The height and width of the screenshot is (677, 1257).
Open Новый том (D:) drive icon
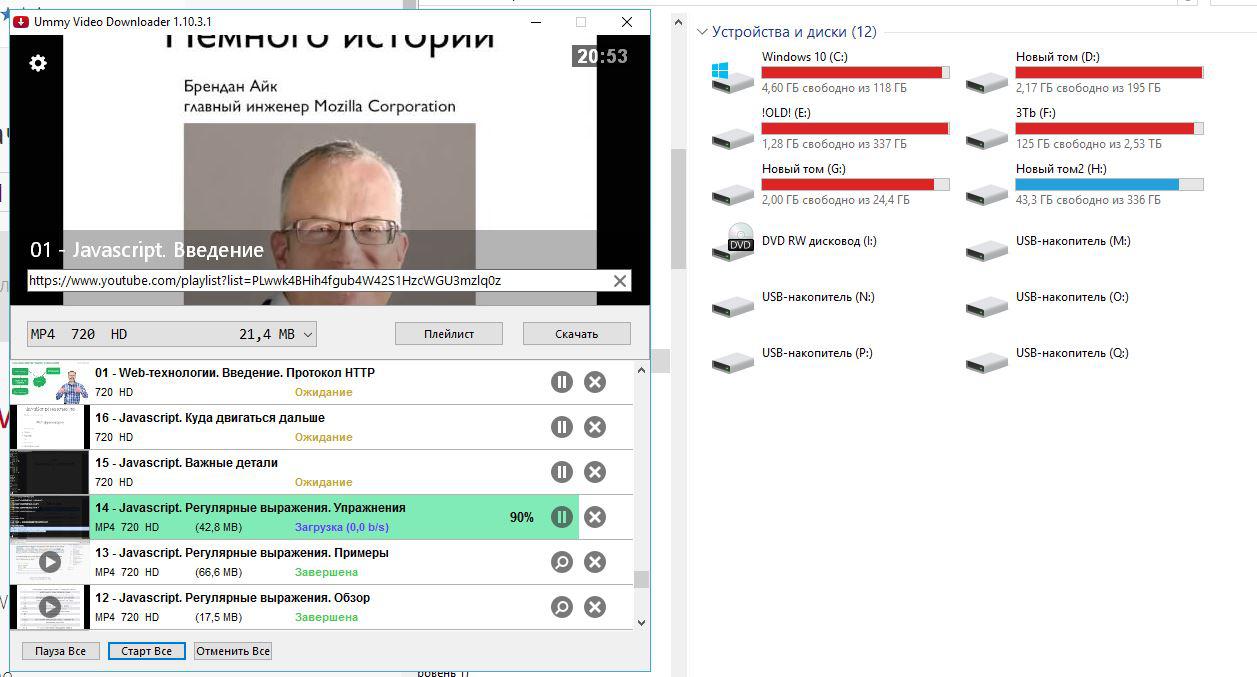[987, 81]
